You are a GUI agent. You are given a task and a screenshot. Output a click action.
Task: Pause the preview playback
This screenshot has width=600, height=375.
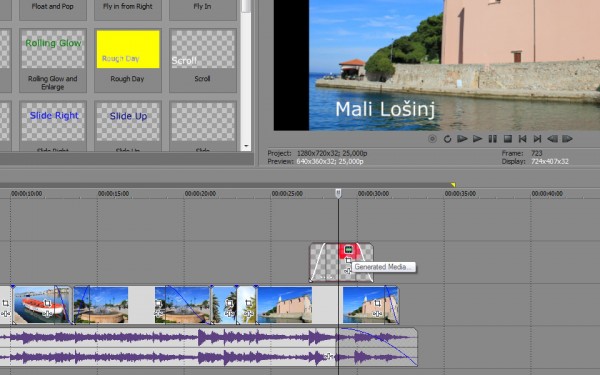pyautogui.click(x=492, y=139)
